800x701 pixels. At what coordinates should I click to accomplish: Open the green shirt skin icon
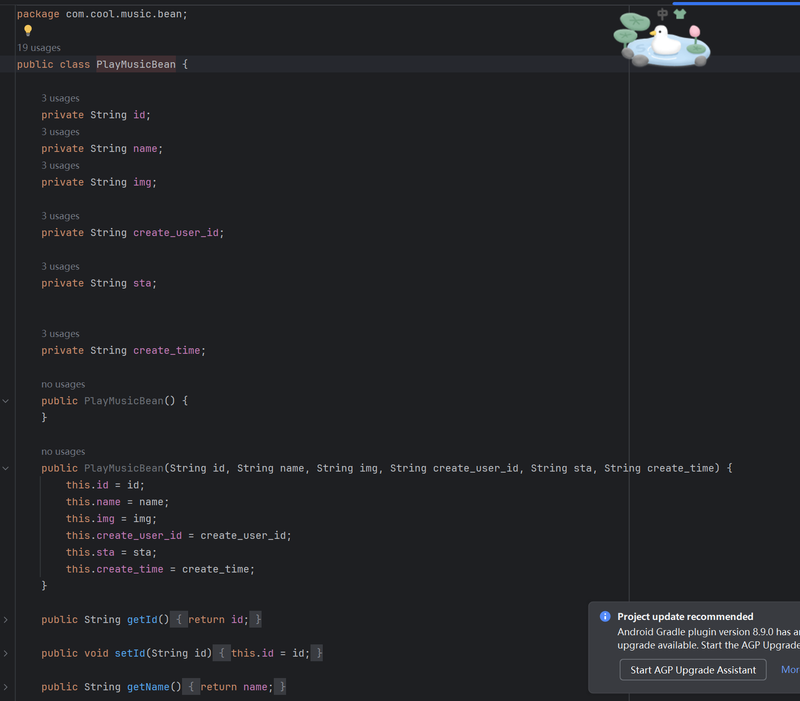pos(680,14)
